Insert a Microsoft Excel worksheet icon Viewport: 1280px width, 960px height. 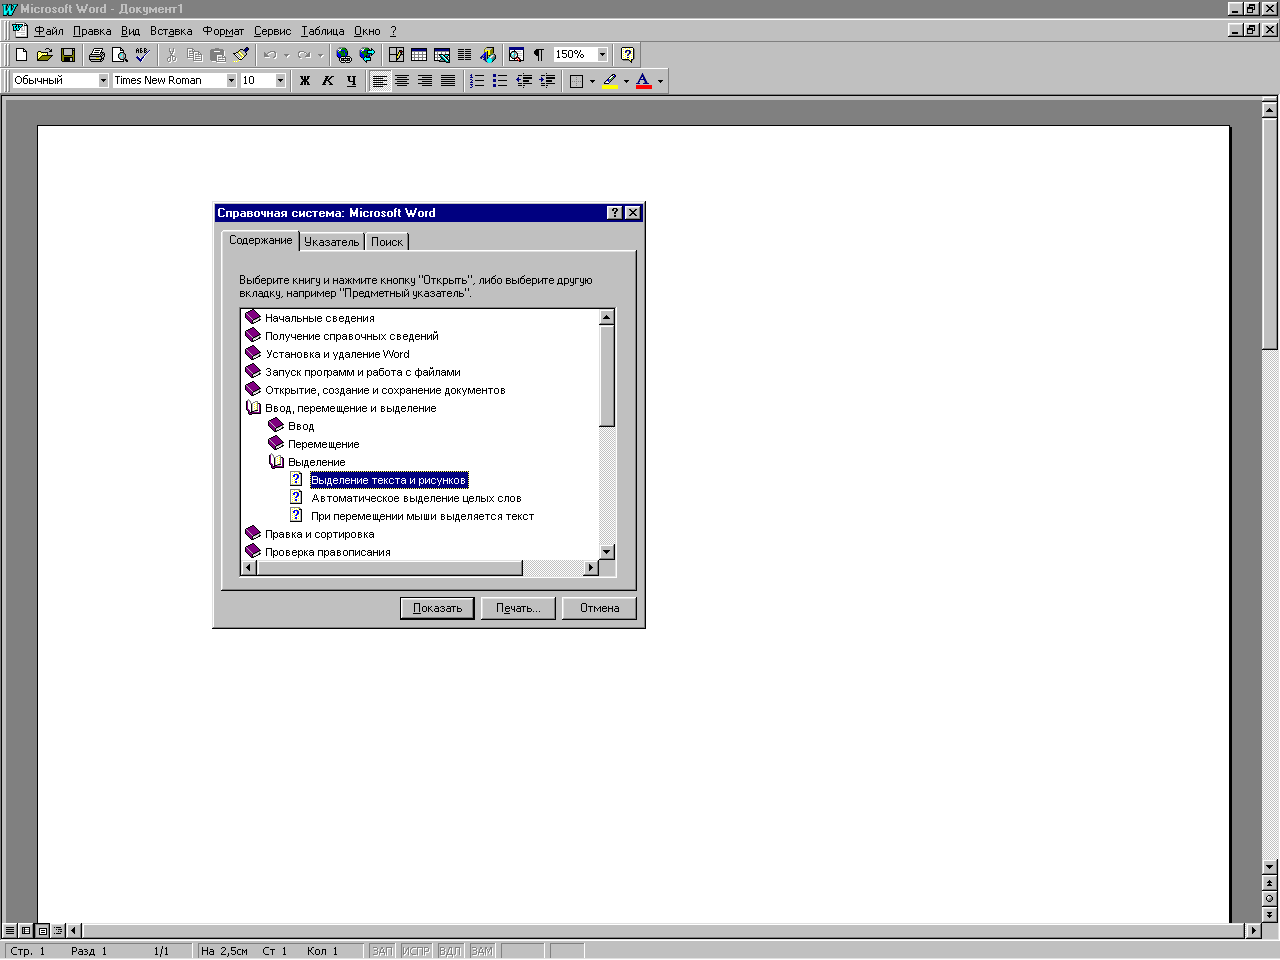pos(442,55)
